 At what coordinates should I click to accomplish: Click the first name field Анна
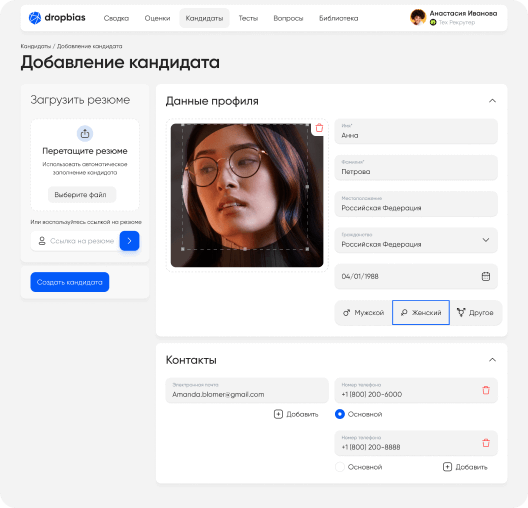[416, 131]
